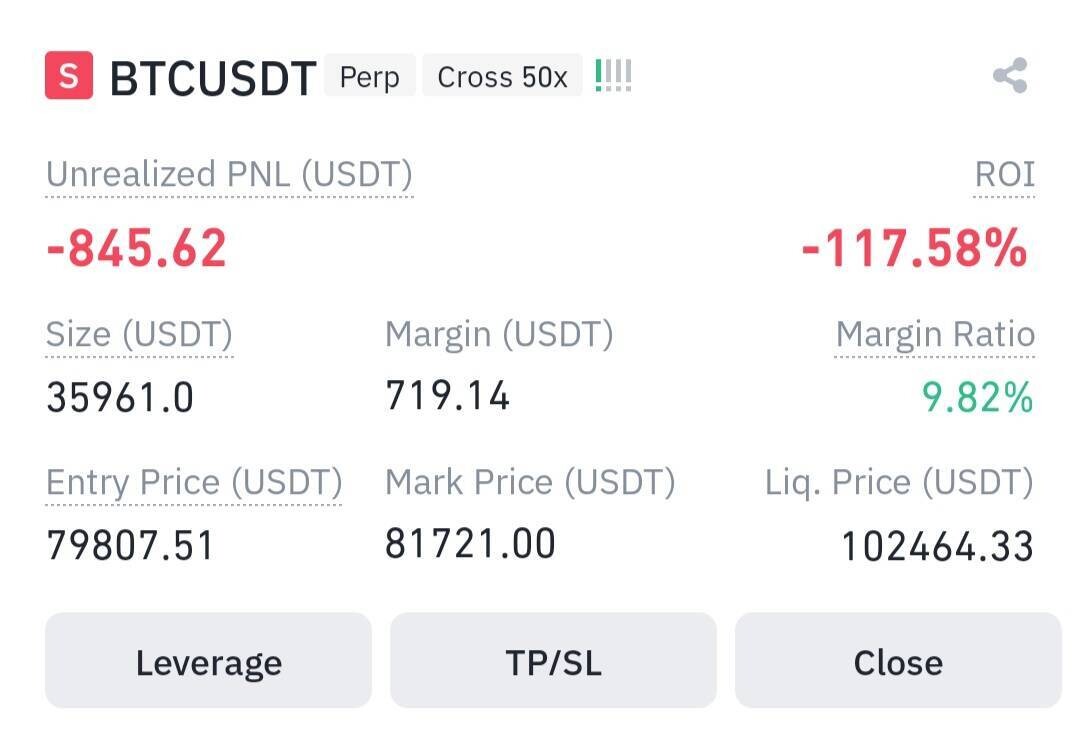Tap the Size (USDT) label
The width and height of the screenshot is (1080, 746).
coord(139,334)
